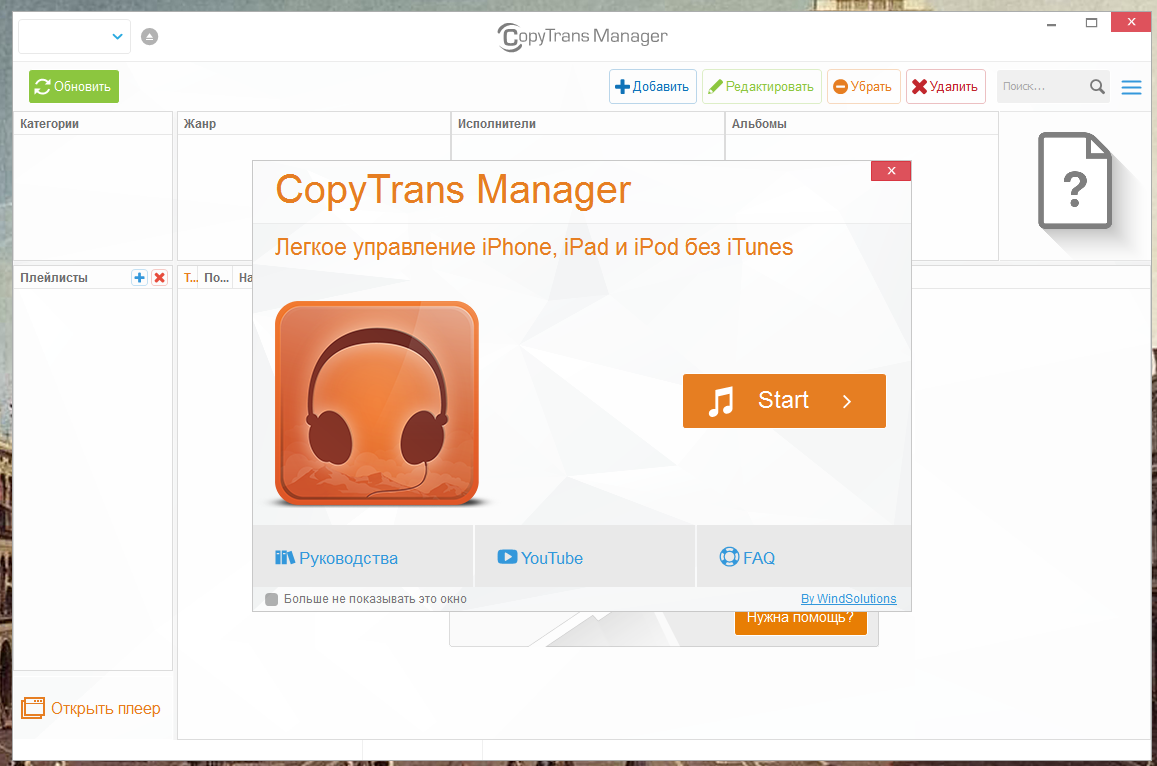This screenshot has width=1157, height=766.
Task: Maximize the CopyTrans Manager window
Action: (x=1091, y=23)
